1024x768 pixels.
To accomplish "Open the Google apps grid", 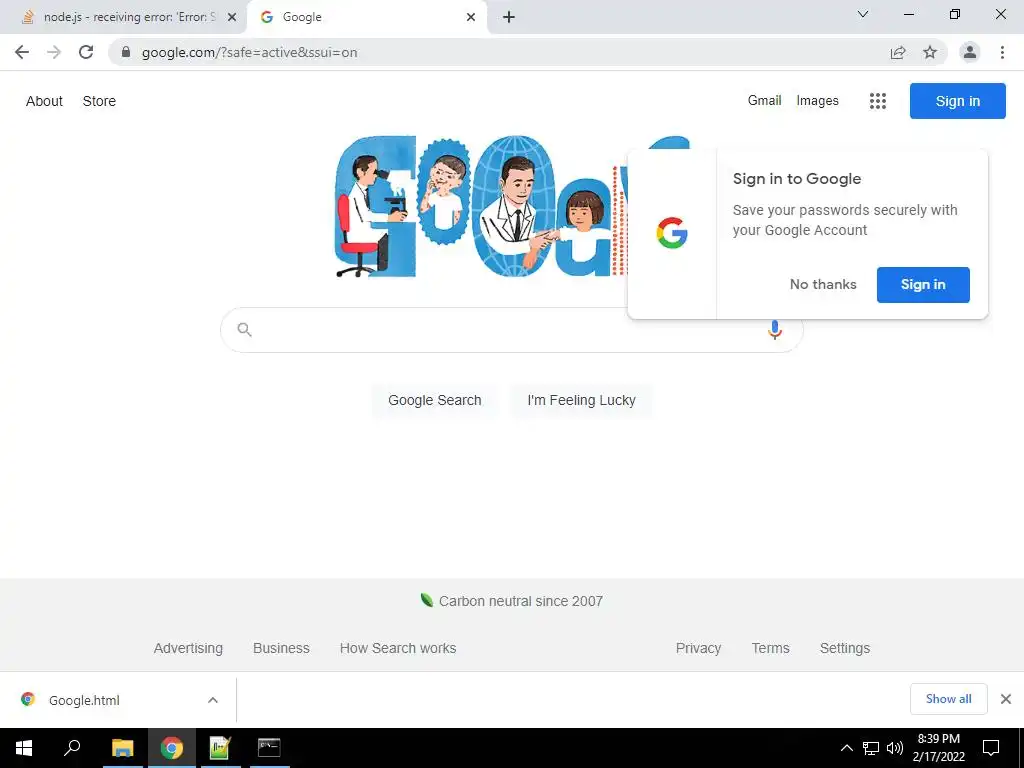I will 878,101.
